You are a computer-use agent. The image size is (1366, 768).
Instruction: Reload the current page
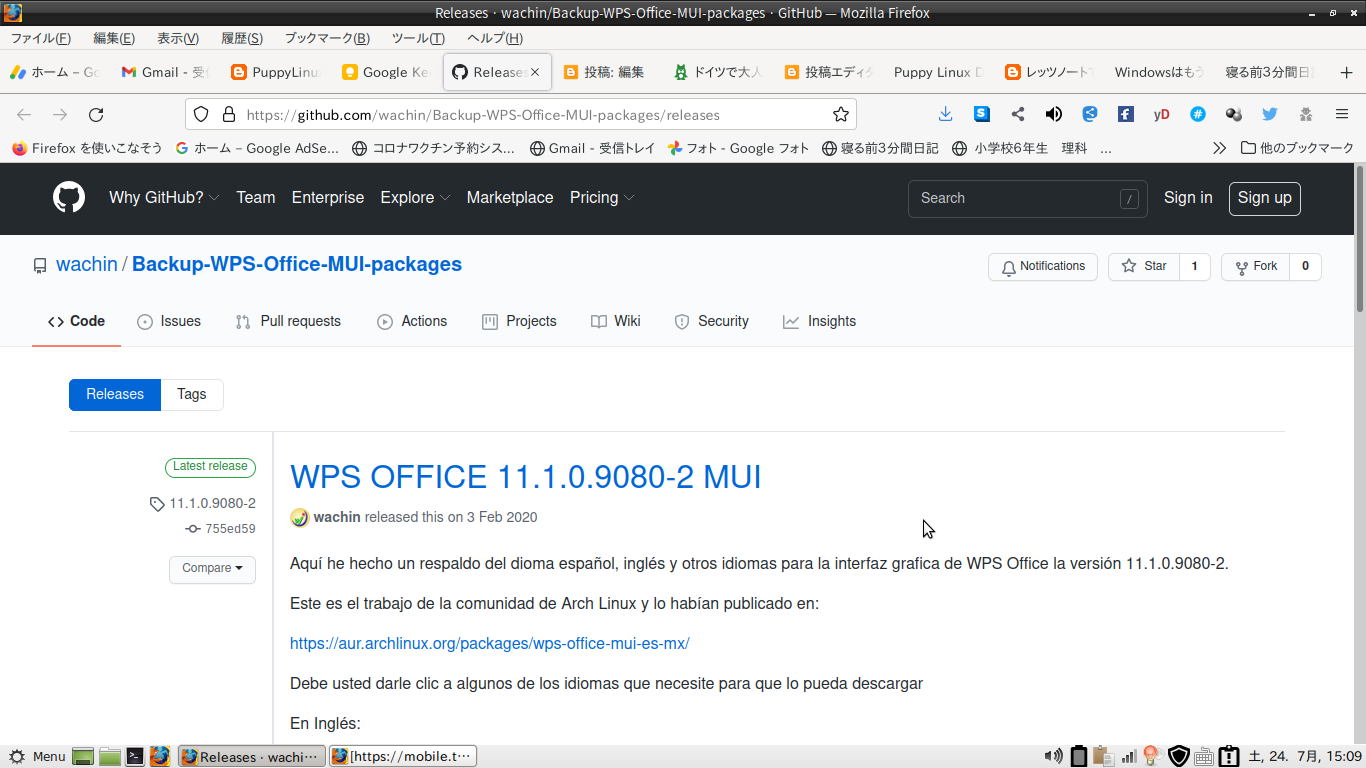[x=96, y=114]
